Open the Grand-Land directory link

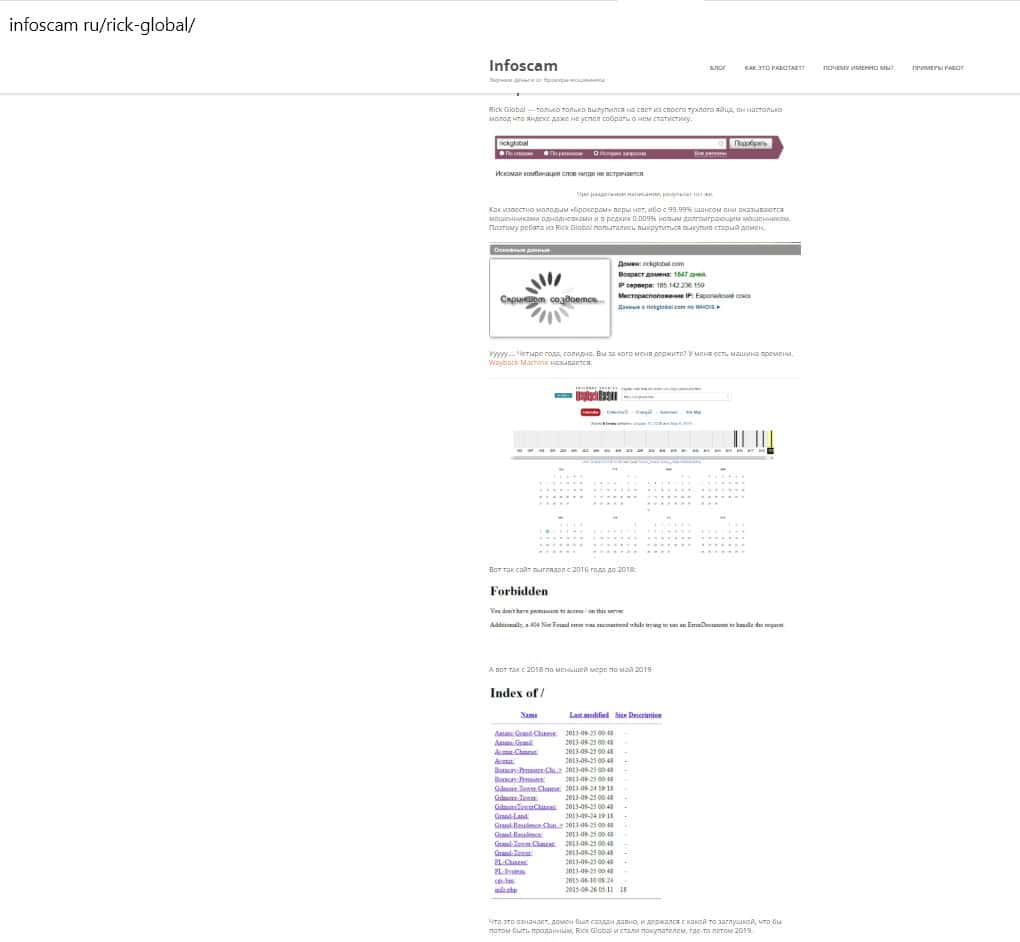(x=511, y=816)
